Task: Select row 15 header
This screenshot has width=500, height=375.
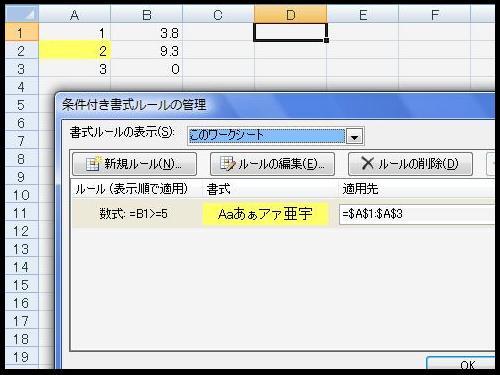Action: [22, 285]
